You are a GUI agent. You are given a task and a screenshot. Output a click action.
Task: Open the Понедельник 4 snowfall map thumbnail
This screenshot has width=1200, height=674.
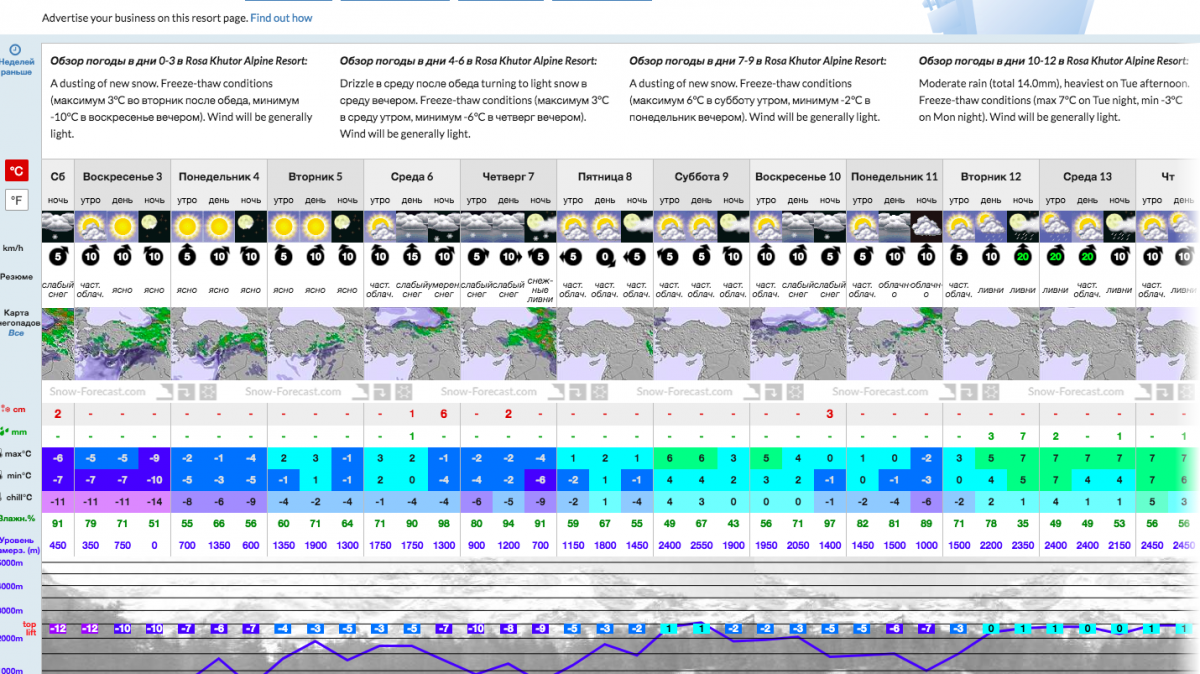pos(219,344)
